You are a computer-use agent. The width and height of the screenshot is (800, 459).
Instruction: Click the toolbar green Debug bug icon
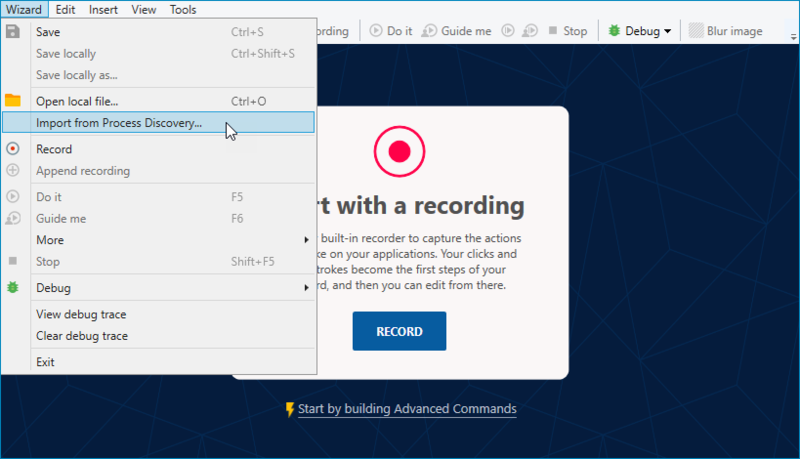point(614,31)
